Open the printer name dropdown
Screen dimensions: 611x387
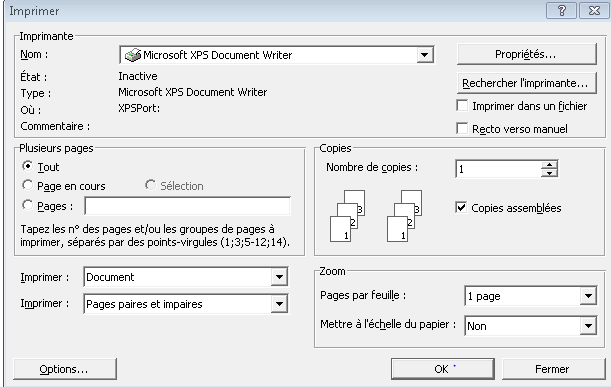coord(425,55)
